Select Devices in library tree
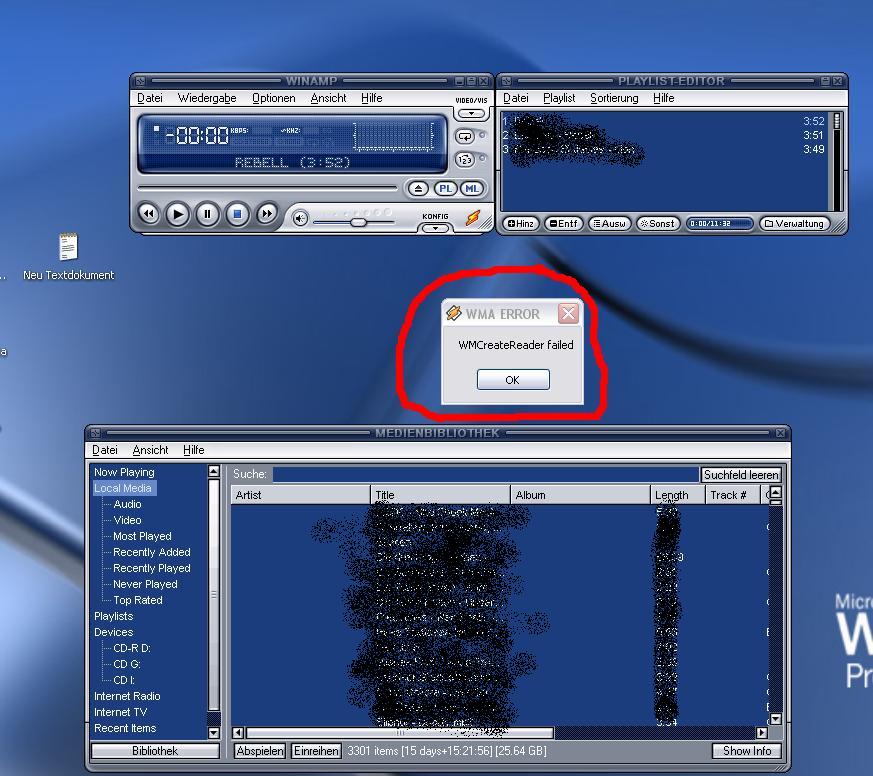This screenshot has height=776, width=873. tap(114, 632)
